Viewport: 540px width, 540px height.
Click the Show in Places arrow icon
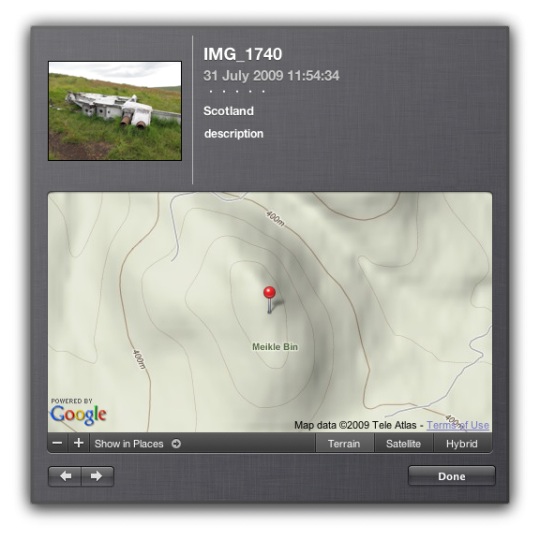point(176,444)
